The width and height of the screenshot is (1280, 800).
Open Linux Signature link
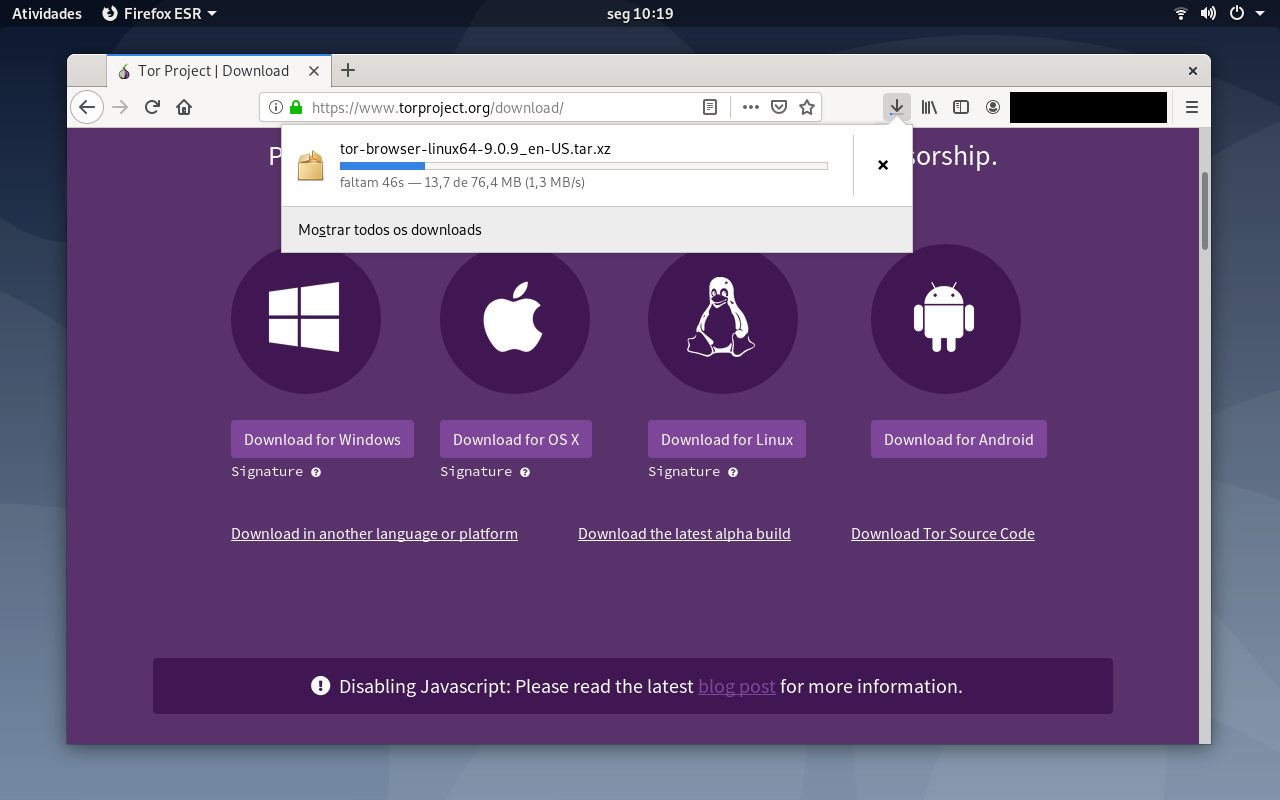pyautogui.click(x=684, y=472)
